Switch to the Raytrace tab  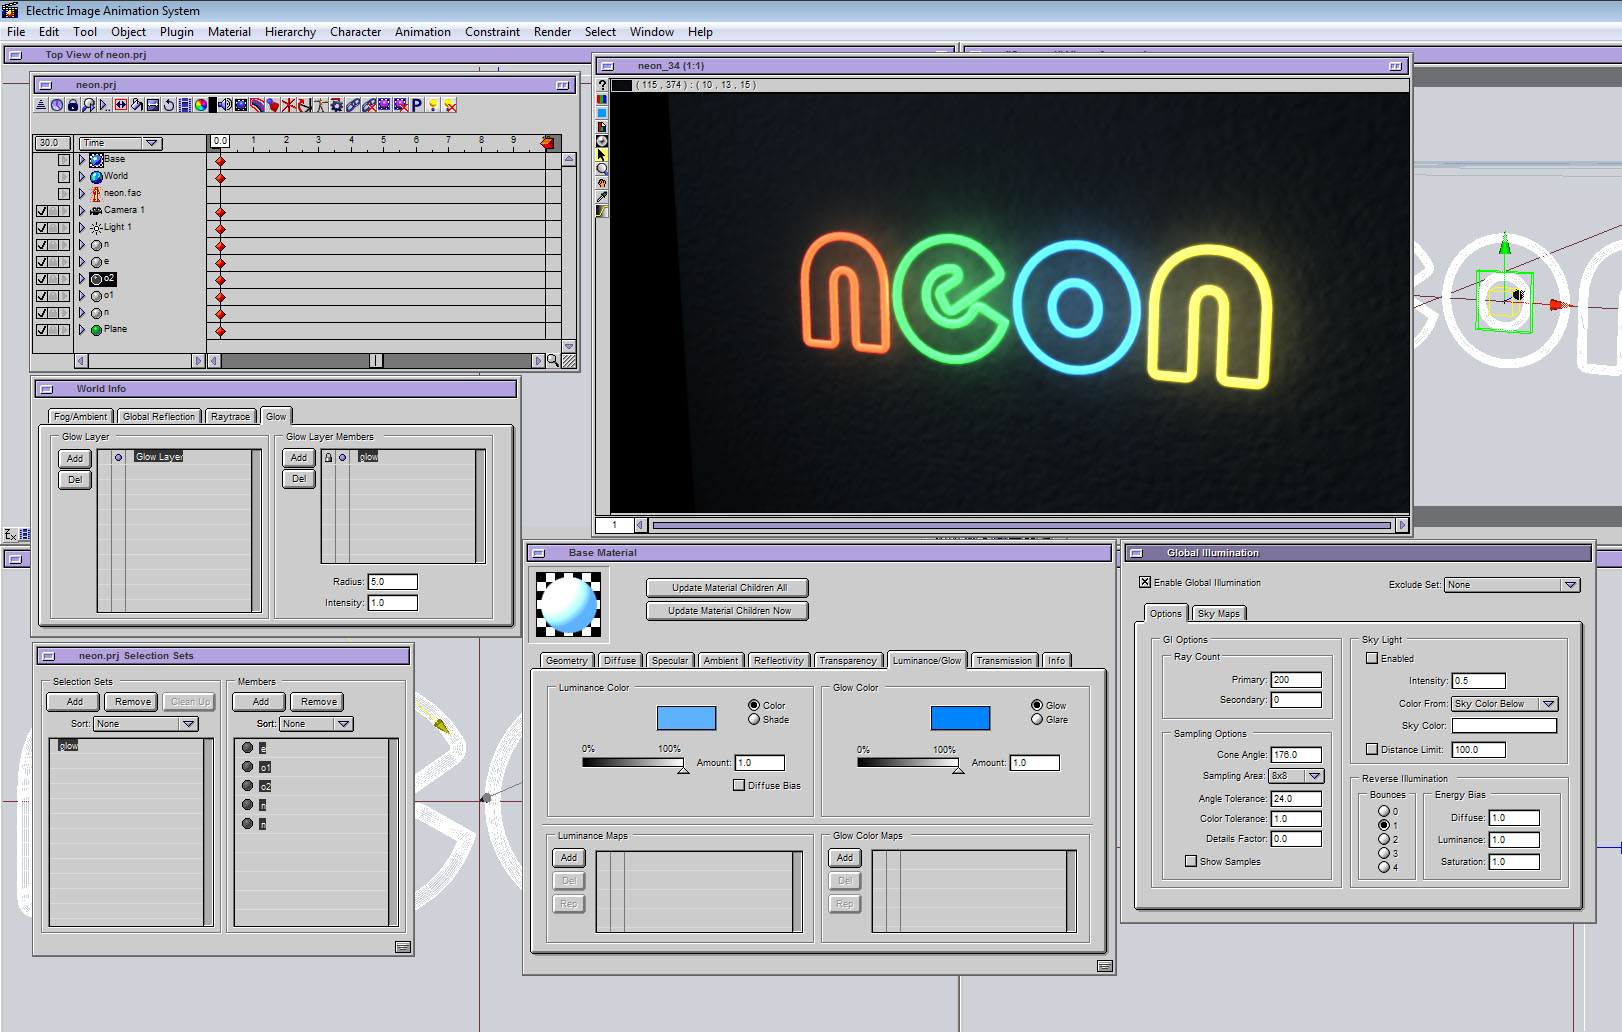tap(230, 417)
